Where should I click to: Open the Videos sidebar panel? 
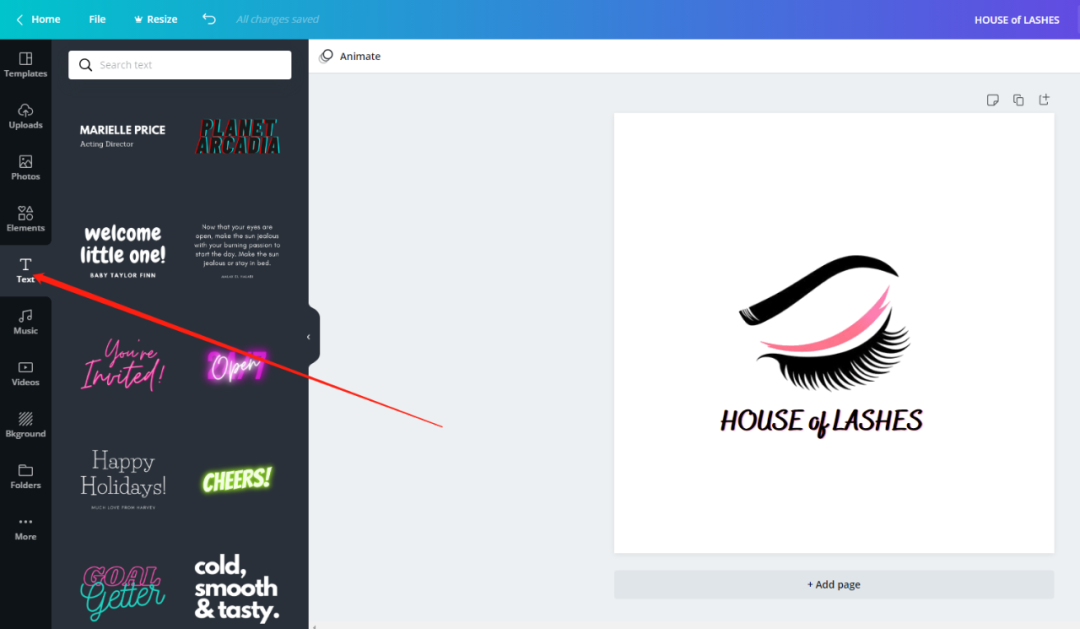(x=25, y=373)
